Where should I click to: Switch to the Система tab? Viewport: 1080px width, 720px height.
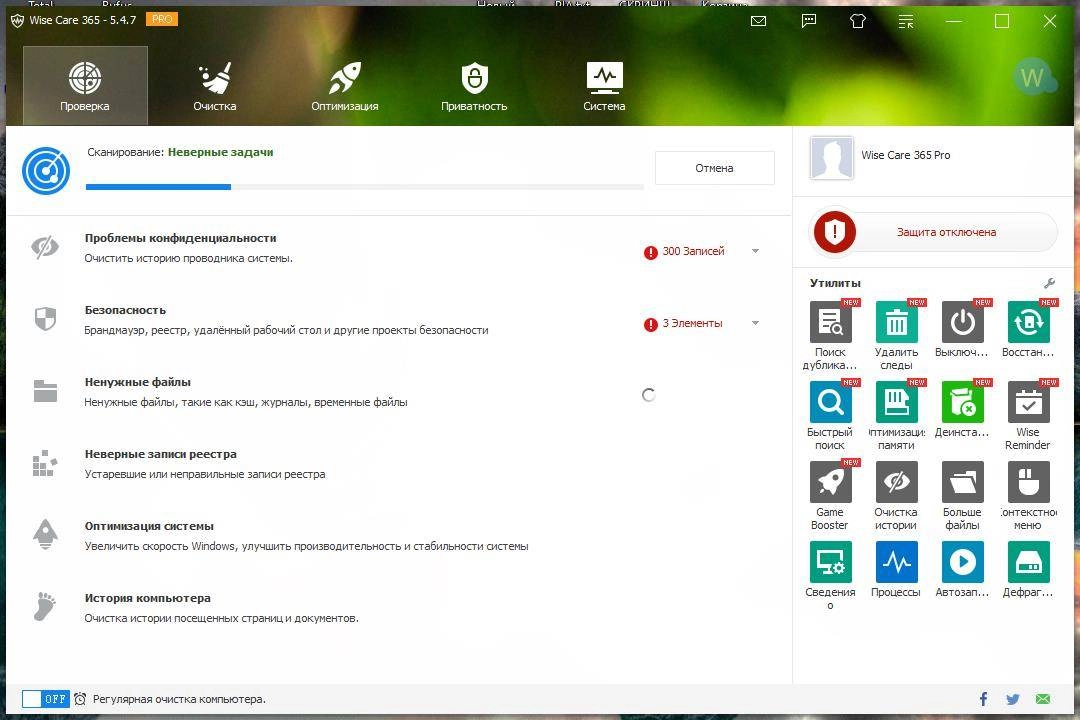click(604, 85)
